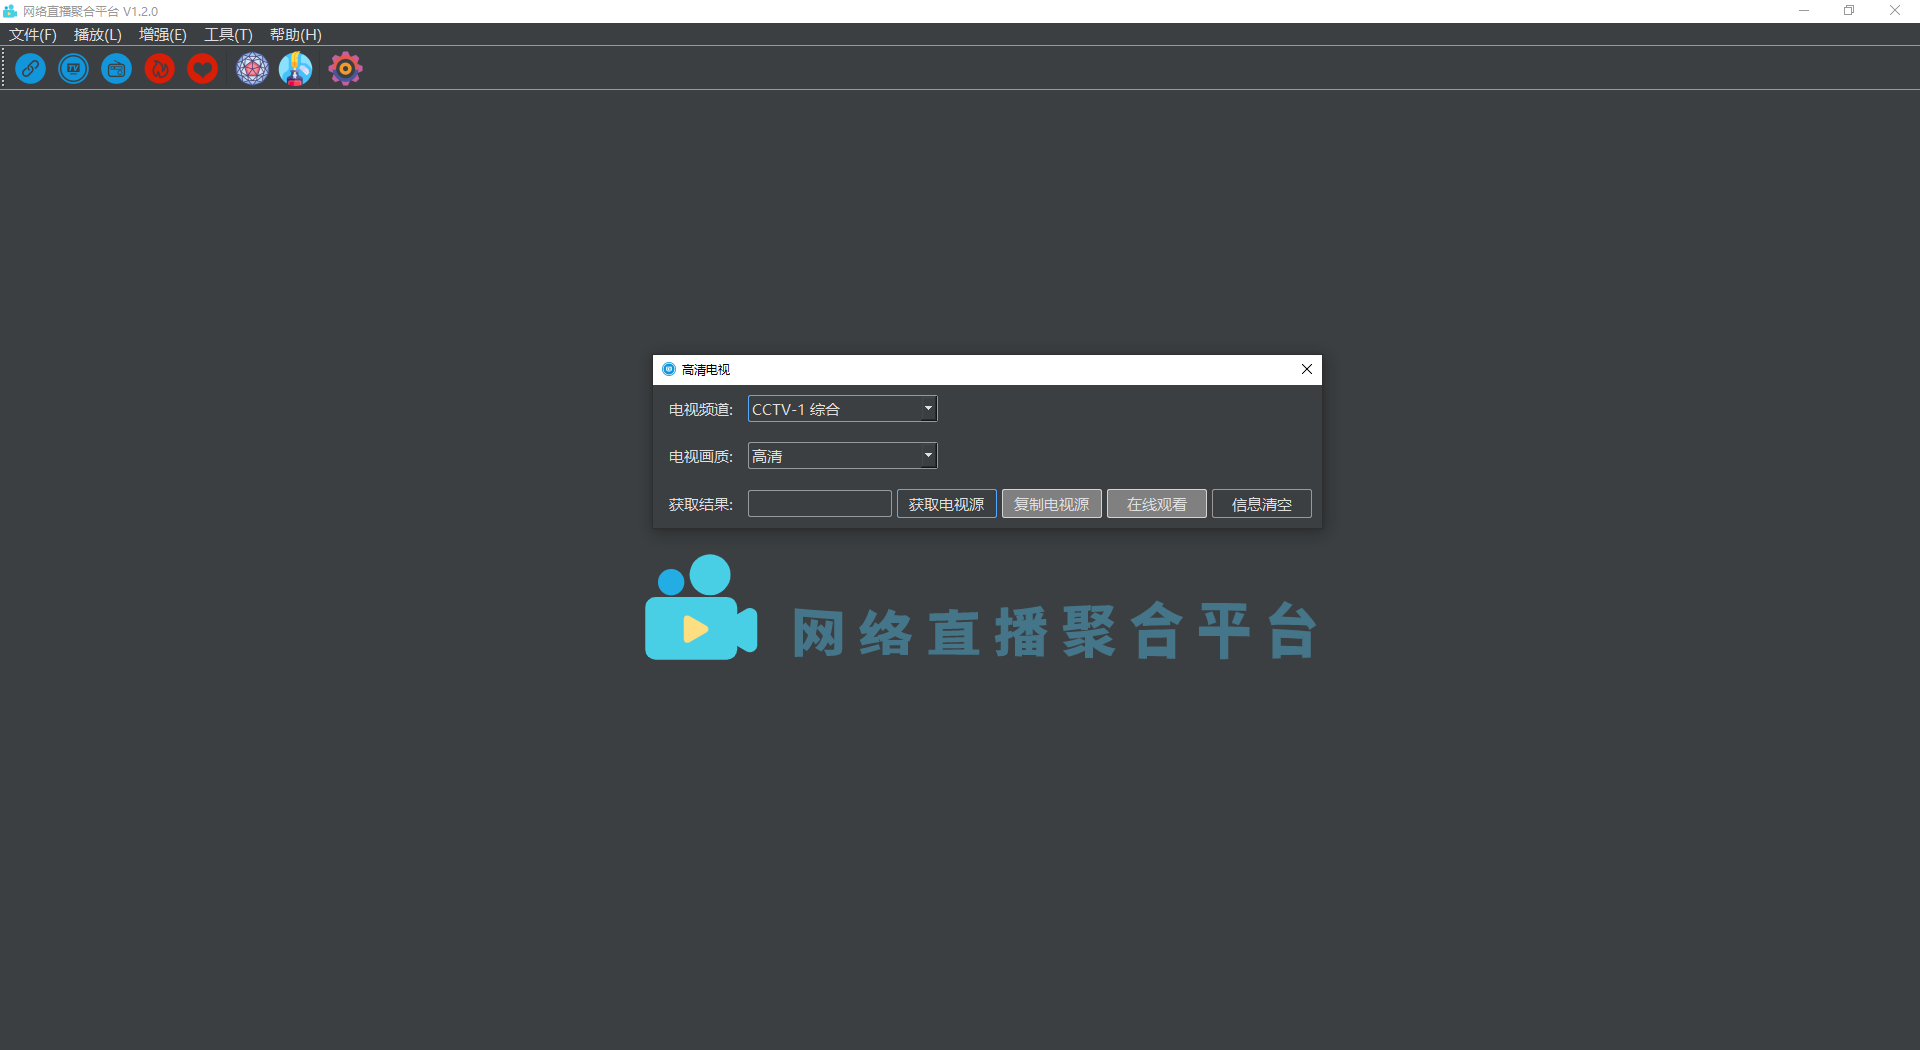
Task: Restore down the main application window
Action: [1849, 11]
